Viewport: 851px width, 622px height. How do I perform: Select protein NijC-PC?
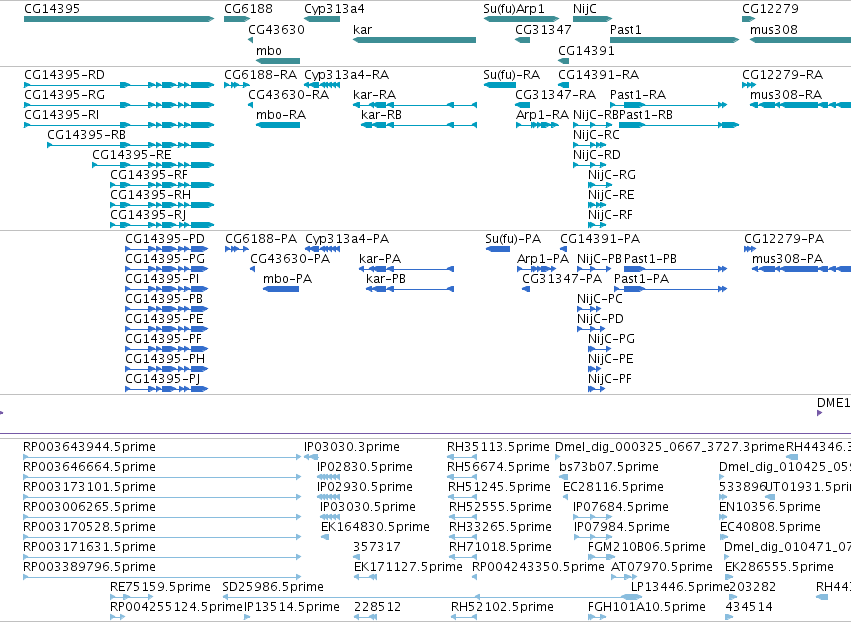(x=600, y=299)
